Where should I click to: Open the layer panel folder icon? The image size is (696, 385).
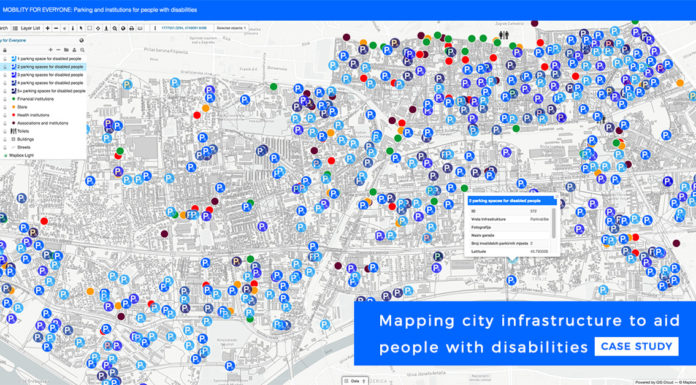[x=66, y=50]
